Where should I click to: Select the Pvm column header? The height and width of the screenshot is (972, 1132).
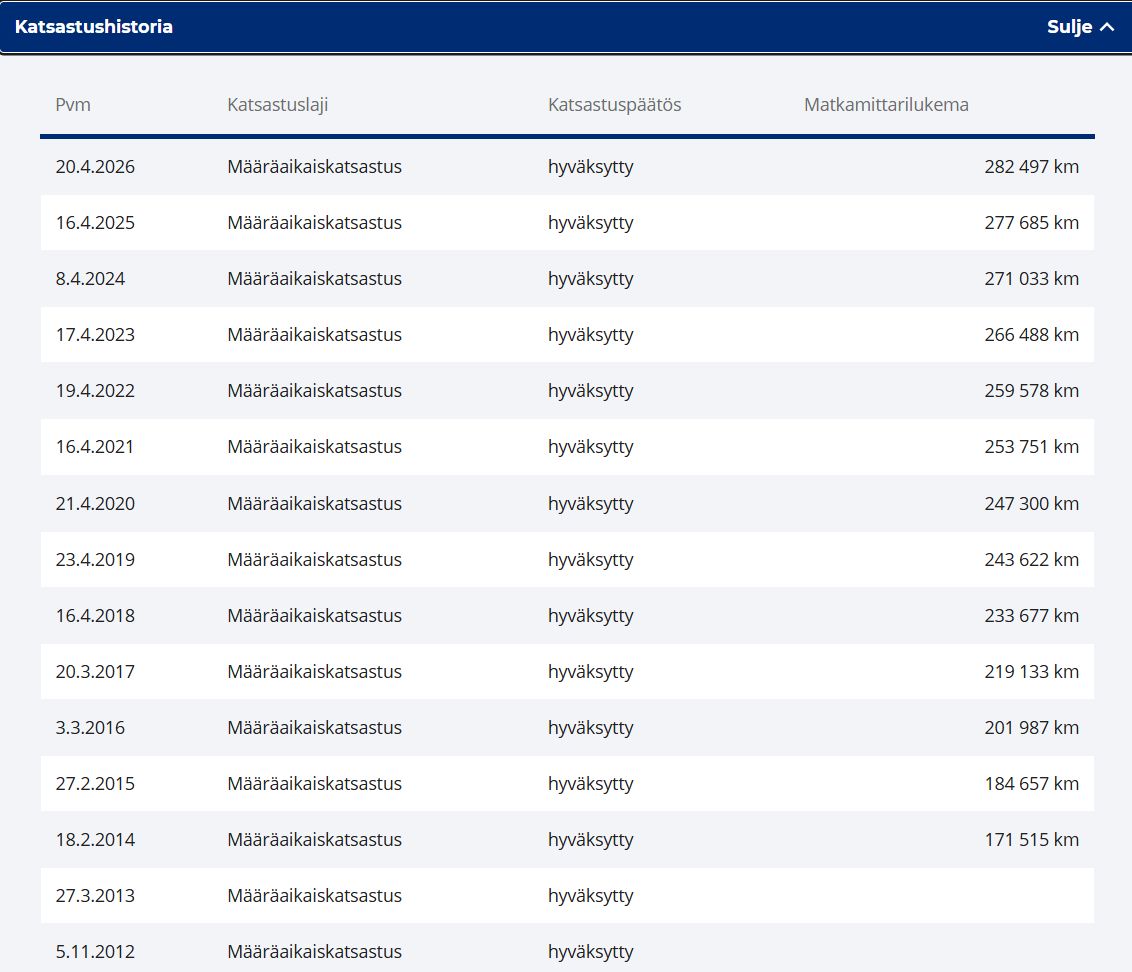73,105
